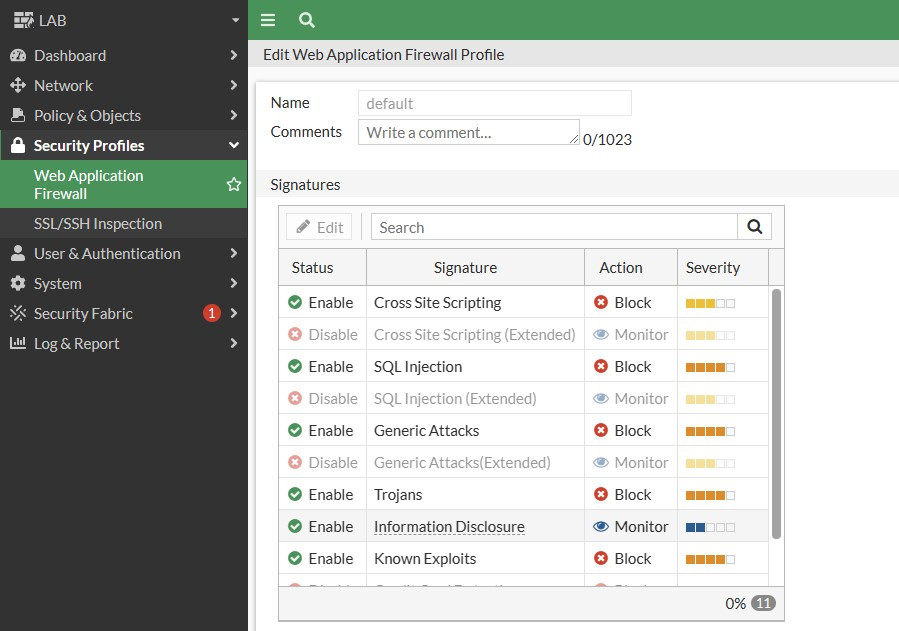The image size is (899, 631).
Task: Click the Name field showing default
Action: [495, 103]
